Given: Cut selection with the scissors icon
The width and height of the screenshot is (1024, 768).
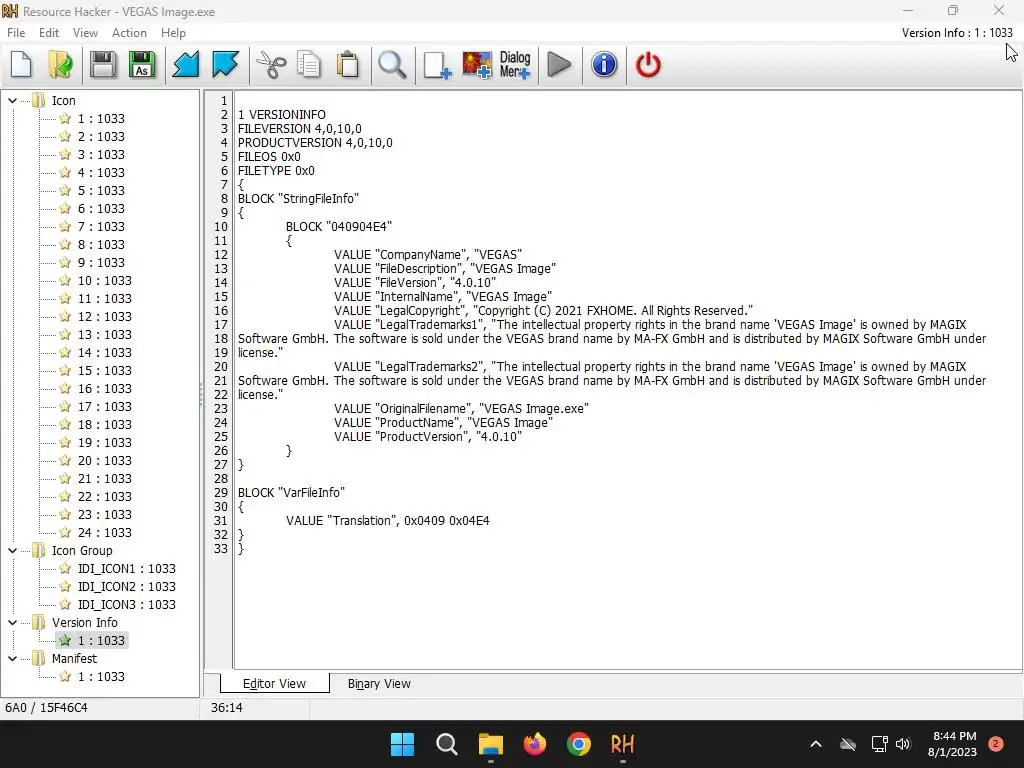Looking at the screenshot, I should coord(271,65).
